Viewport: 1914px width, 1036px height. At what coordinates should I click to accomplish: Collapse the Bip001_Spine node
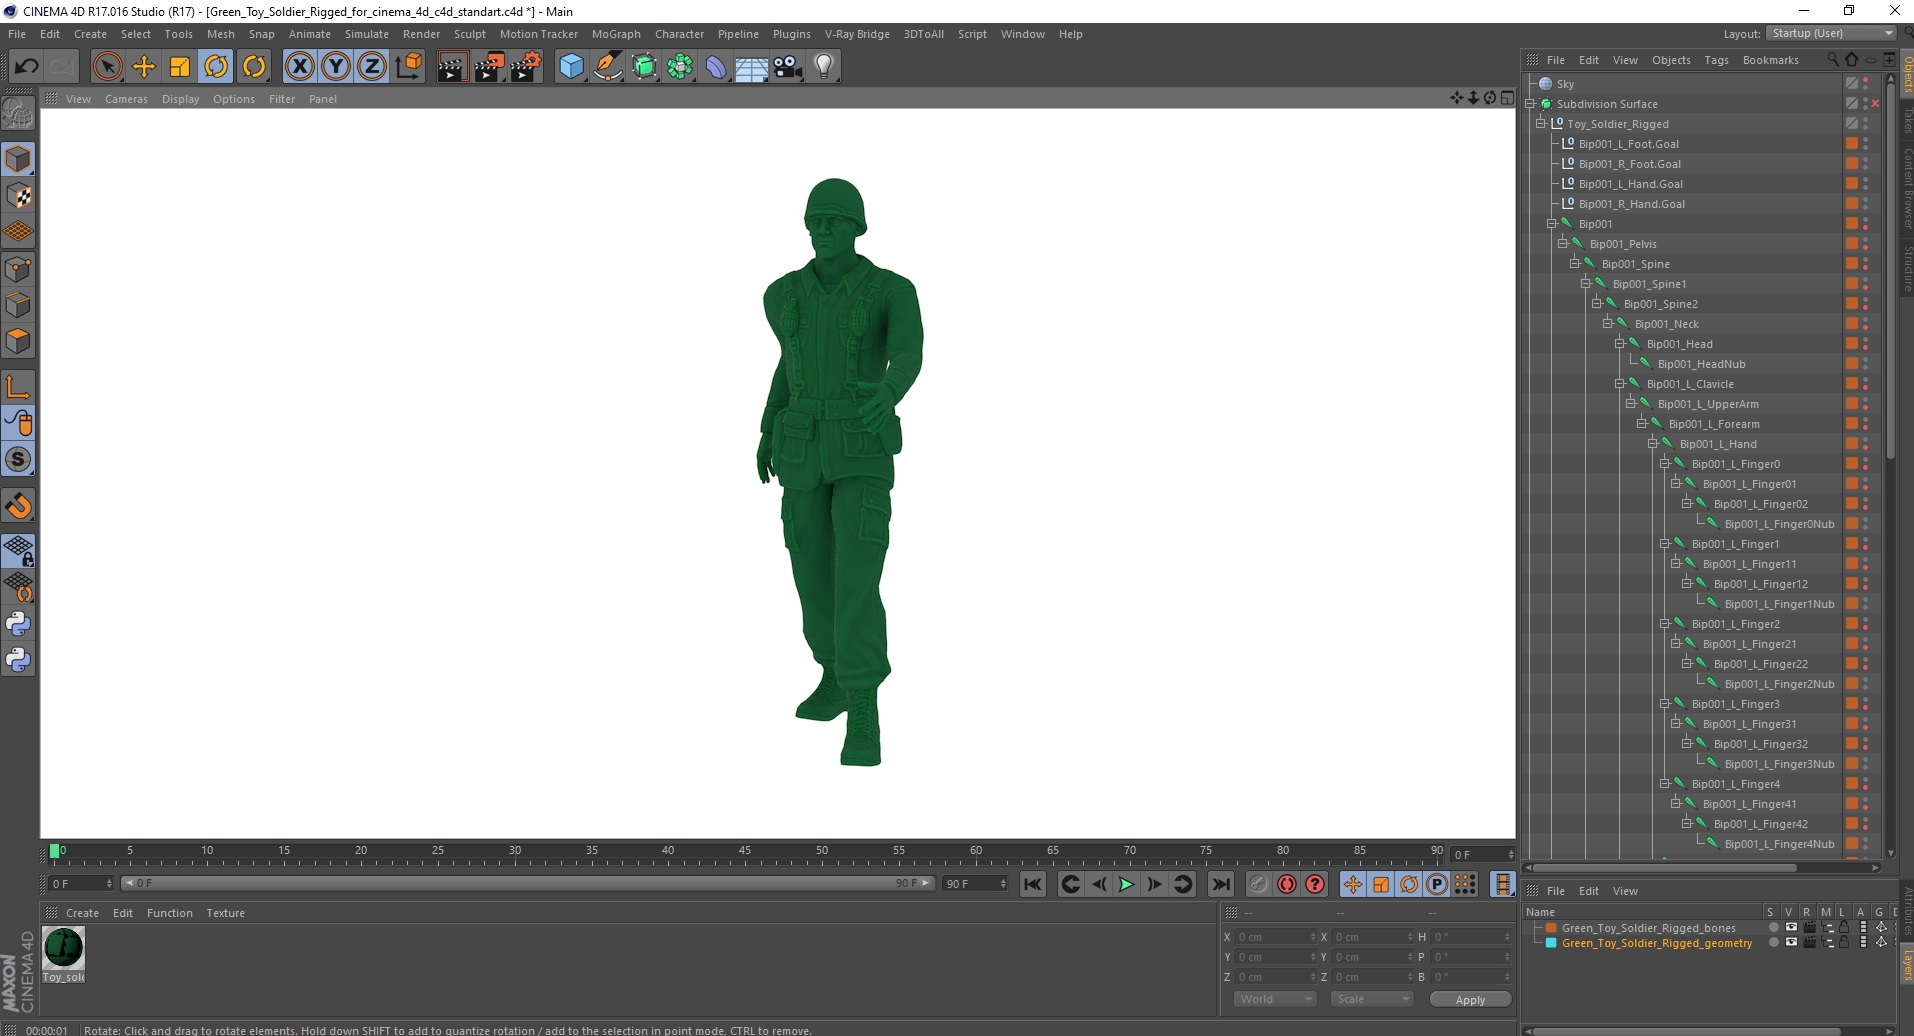1574,264
